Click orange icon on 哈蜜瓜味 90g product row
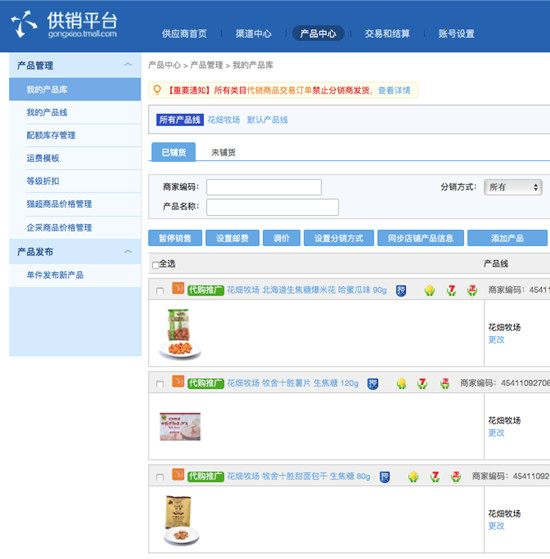Image resolution: width=550 pixels, height=559 pixels. click(x=178, y=288)
